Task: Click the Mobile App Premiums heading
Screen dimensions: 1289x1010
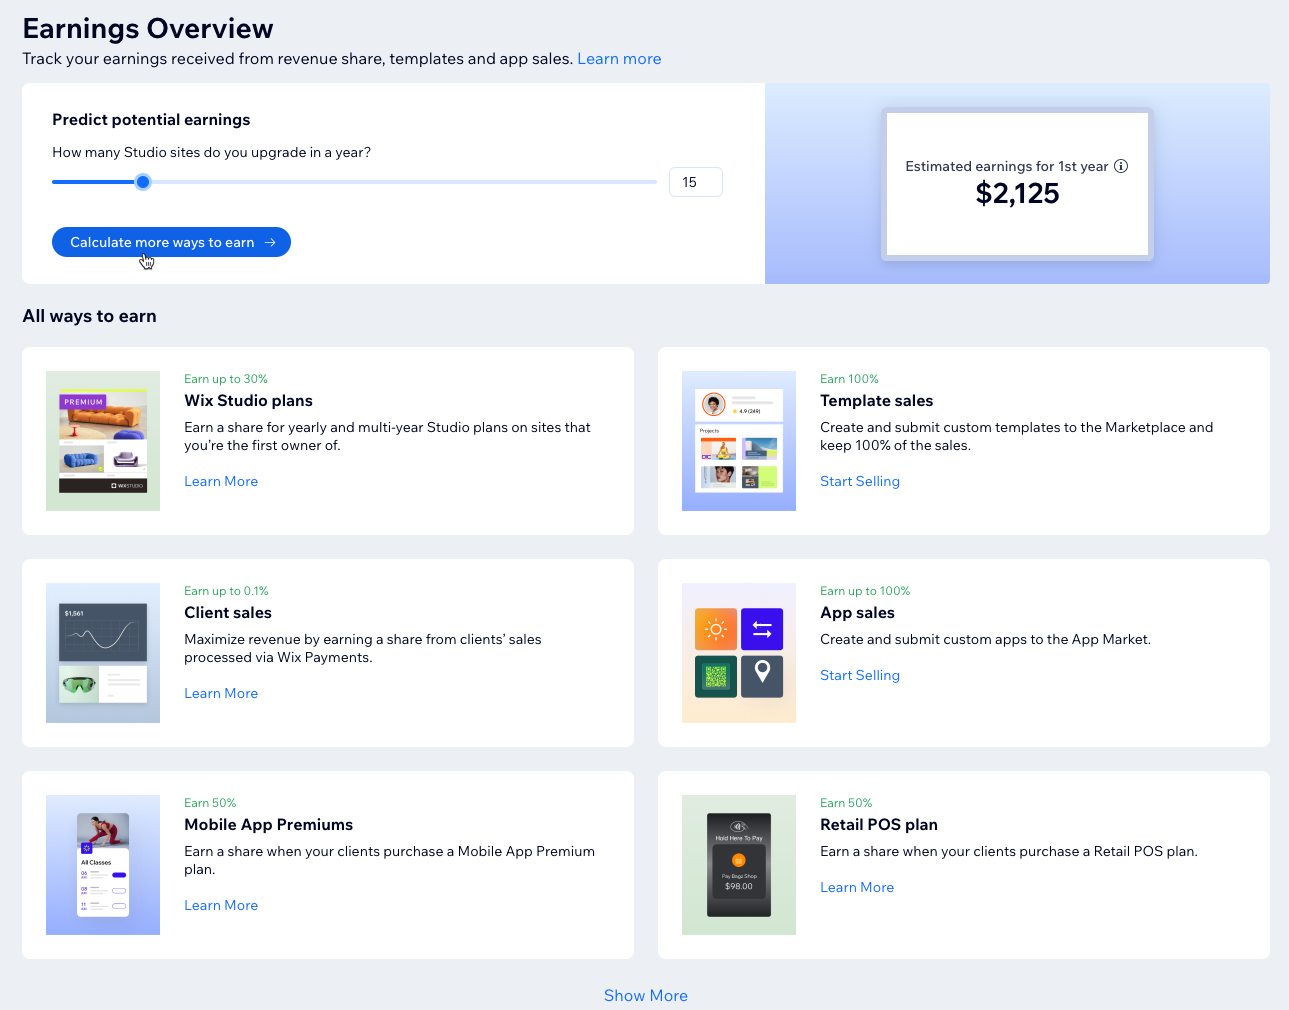Action: pyautogui.click(x=268, y=825)
